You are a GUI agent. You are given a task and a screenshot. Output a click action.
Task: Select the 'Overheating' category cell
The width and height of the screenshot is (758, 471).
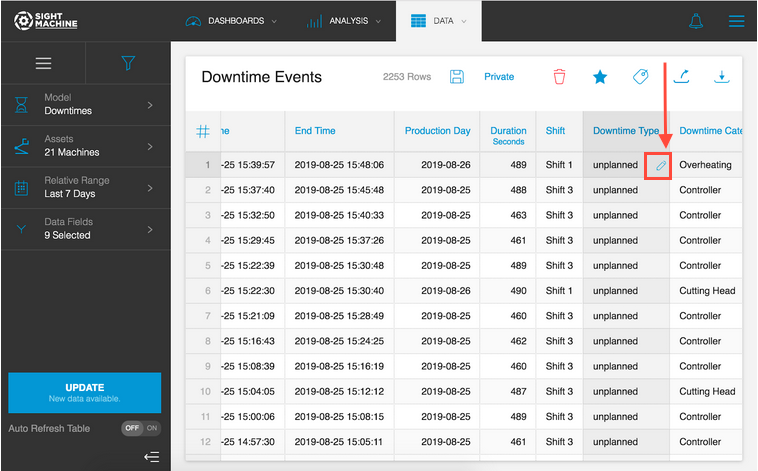click(705, 165)
